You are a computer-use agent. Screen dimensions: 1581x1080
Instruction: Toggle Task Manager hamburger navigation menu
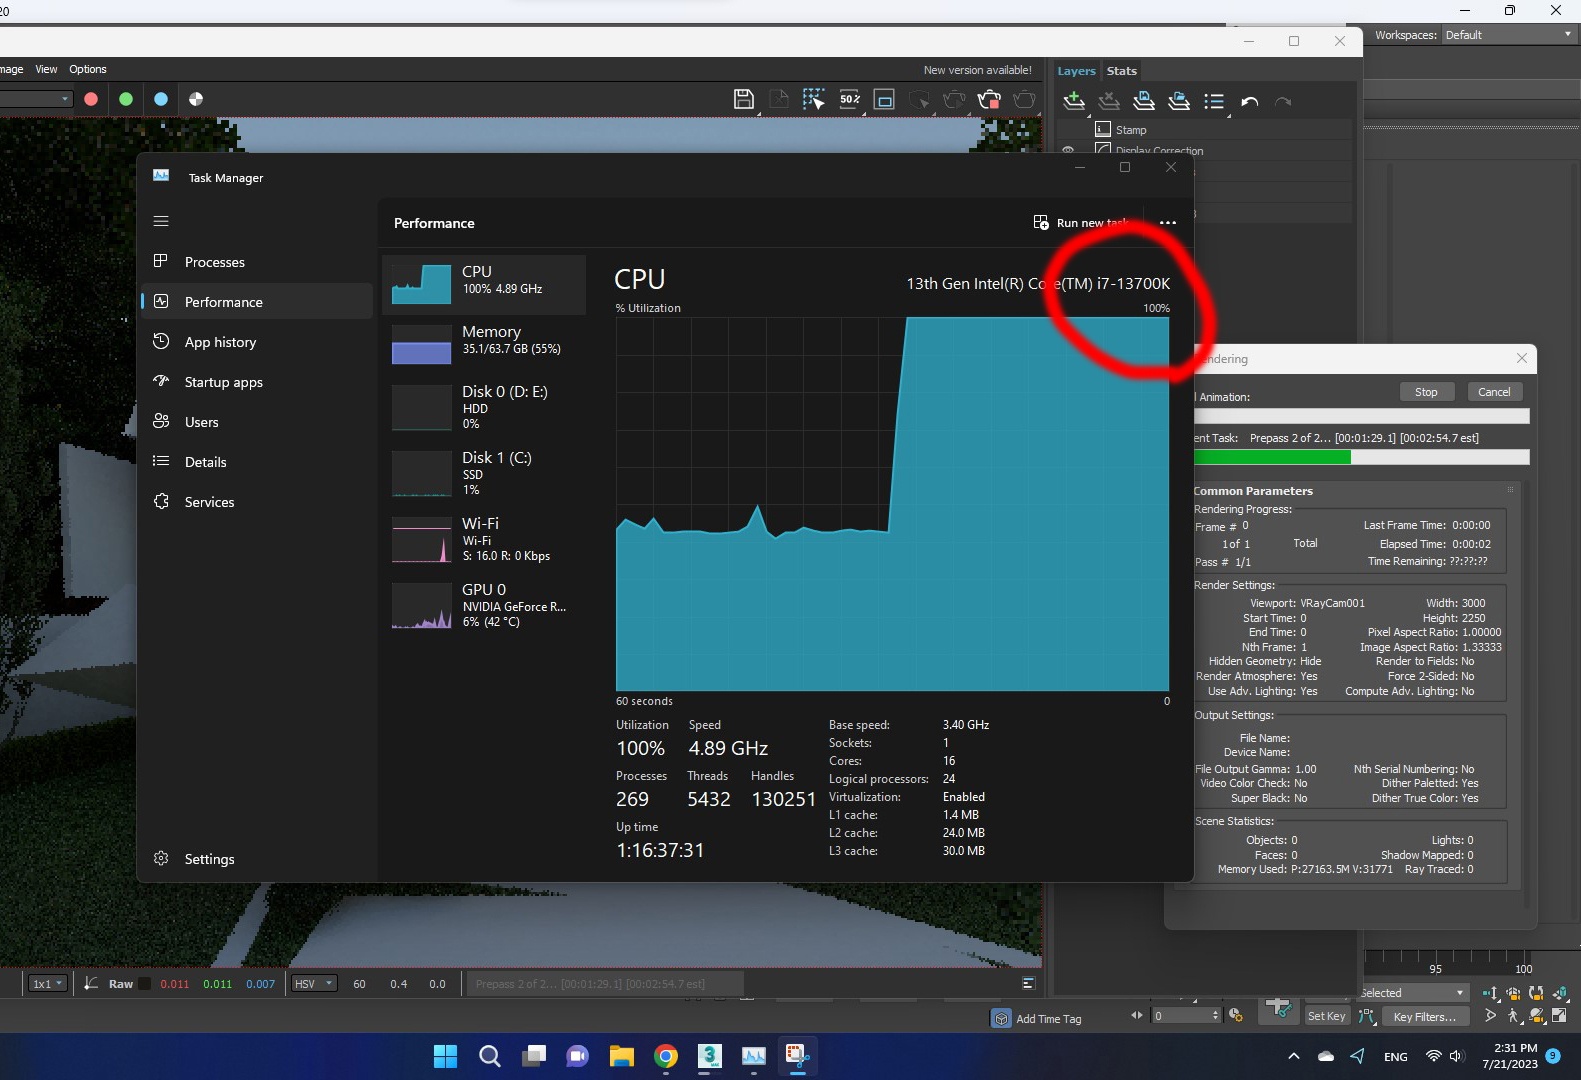click(161, 221)
